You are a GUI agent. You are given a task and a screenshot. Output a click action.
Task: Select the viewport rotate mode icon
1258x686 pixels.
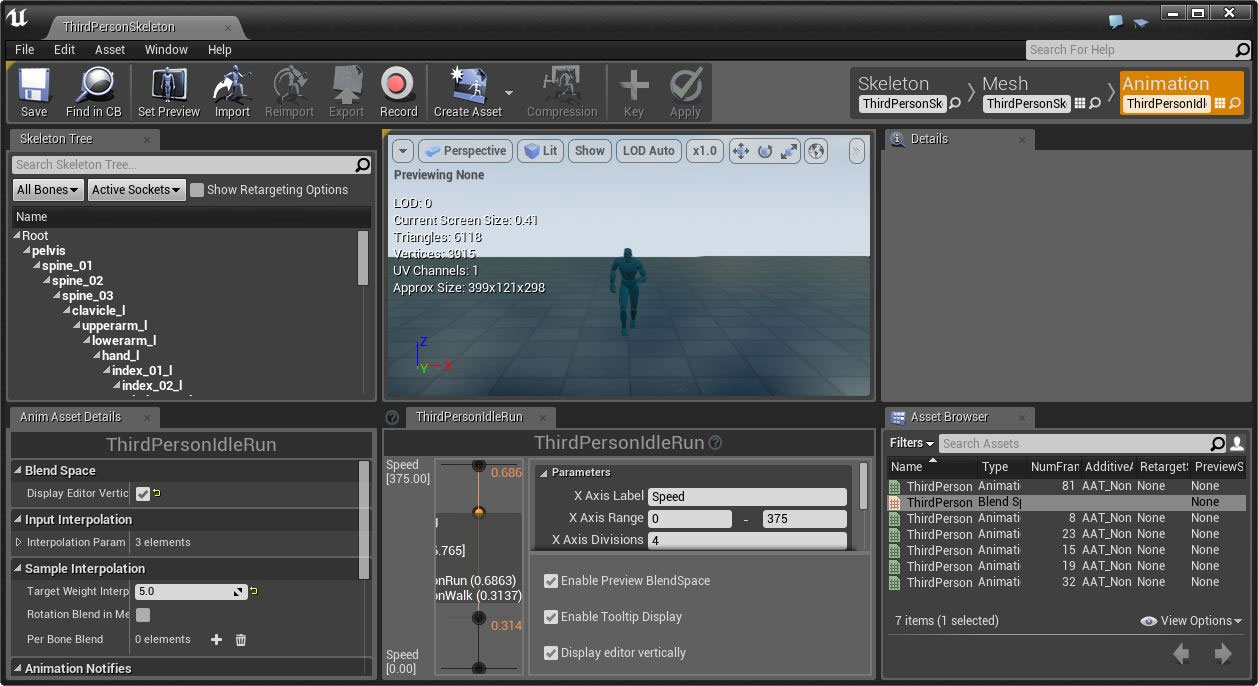[765, 151]
